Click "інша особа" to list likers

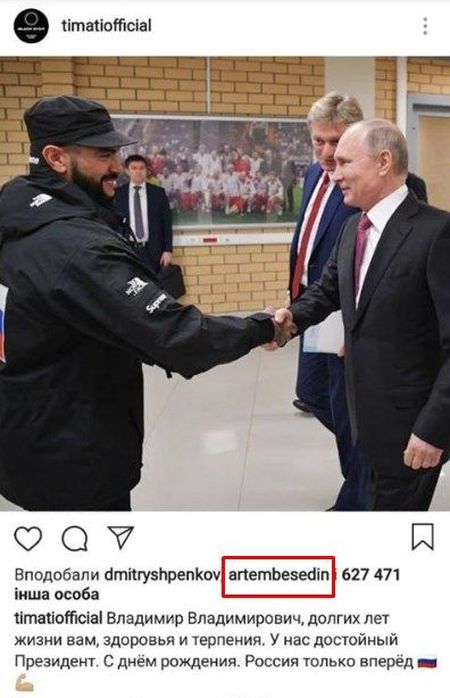click(57, 595)
